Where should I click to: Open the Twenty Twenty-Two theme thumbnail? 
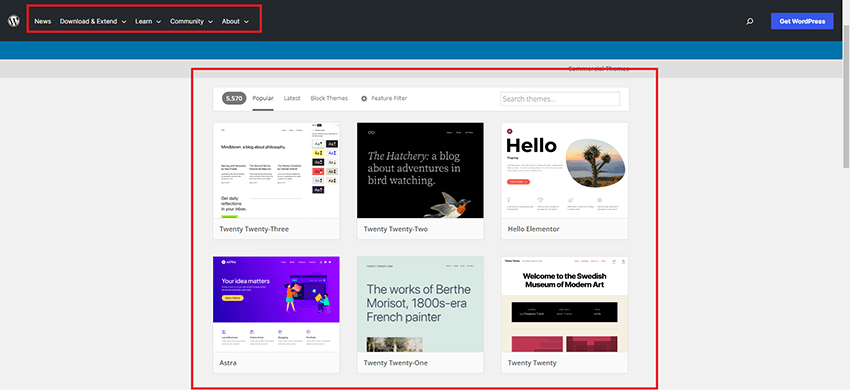(x=420, y=170)
